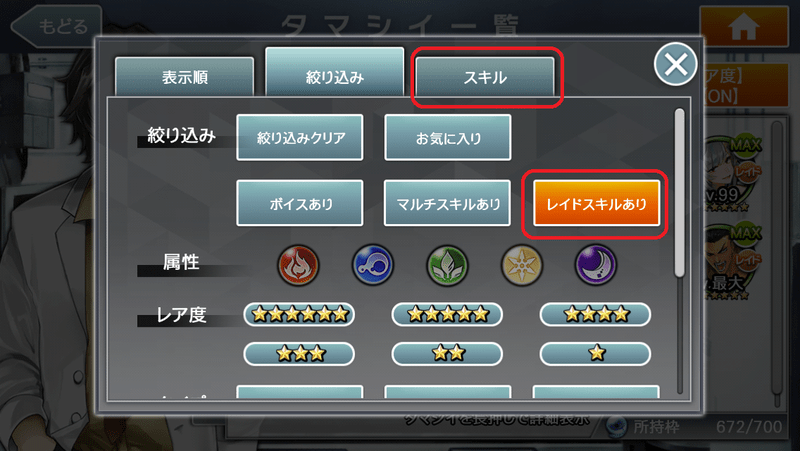Toggle the six-star rarity filter
The width and height of the screenshot is (800, 451).
point(299,314)
